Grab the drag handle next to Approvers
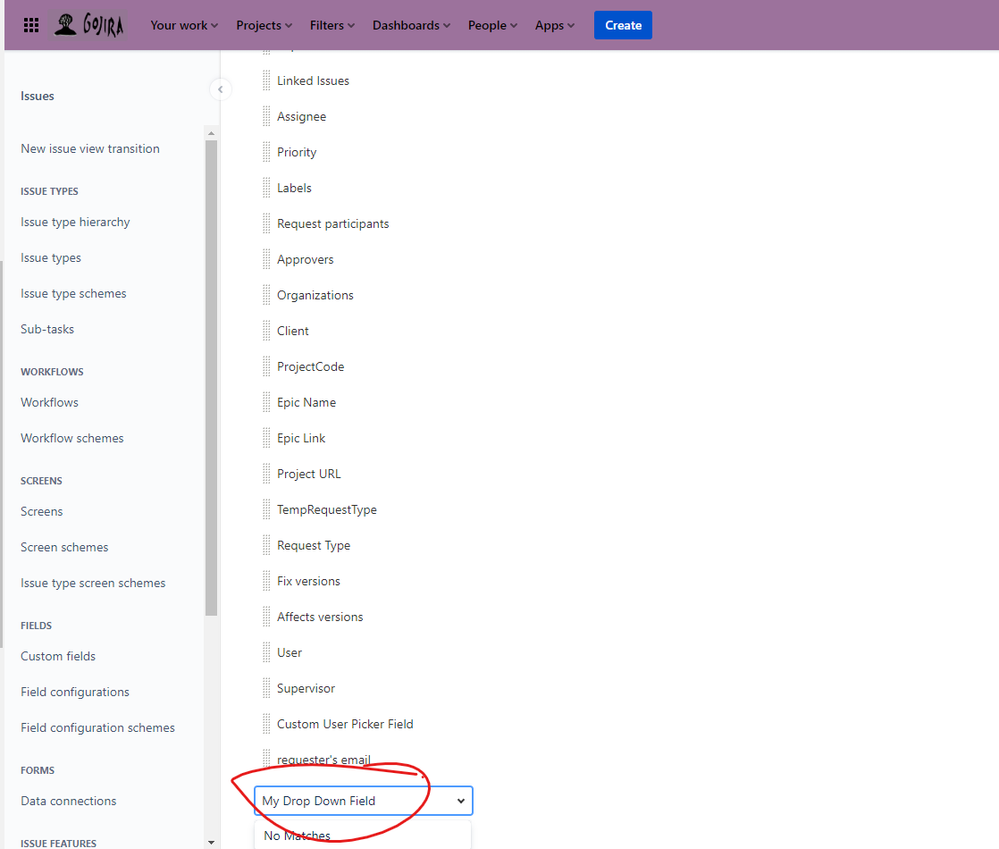Screen dimensions: 999x849 coord(266,259)
